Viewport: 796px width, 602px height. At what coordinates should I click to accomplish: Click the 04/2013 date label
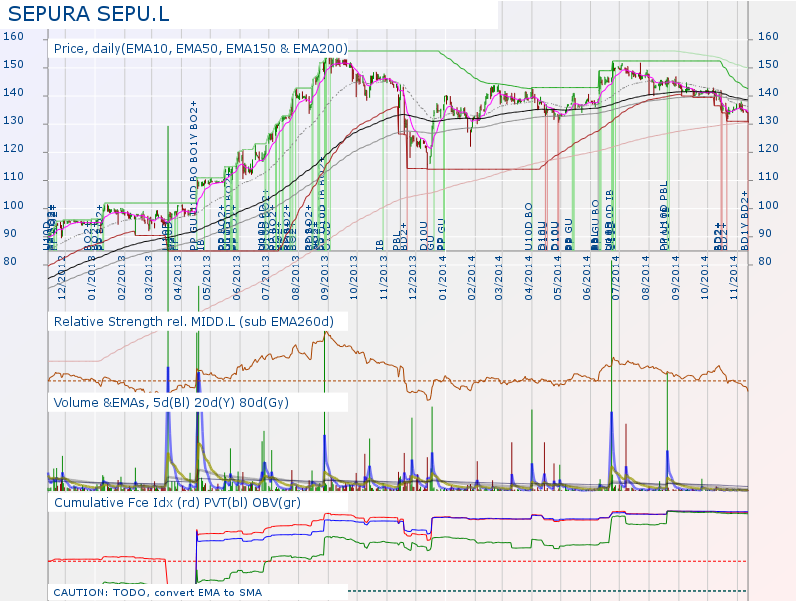177,278
